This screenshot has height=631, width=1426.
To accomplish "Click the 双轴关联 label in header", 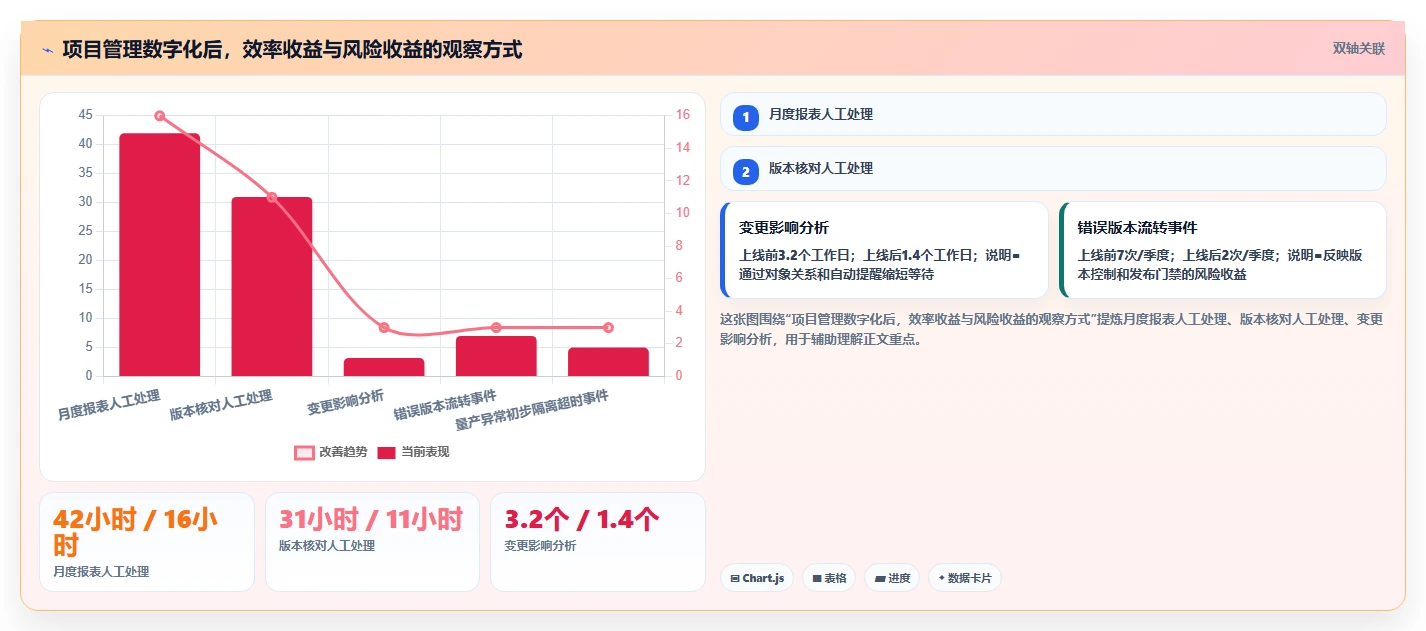I will (1358, 49).
